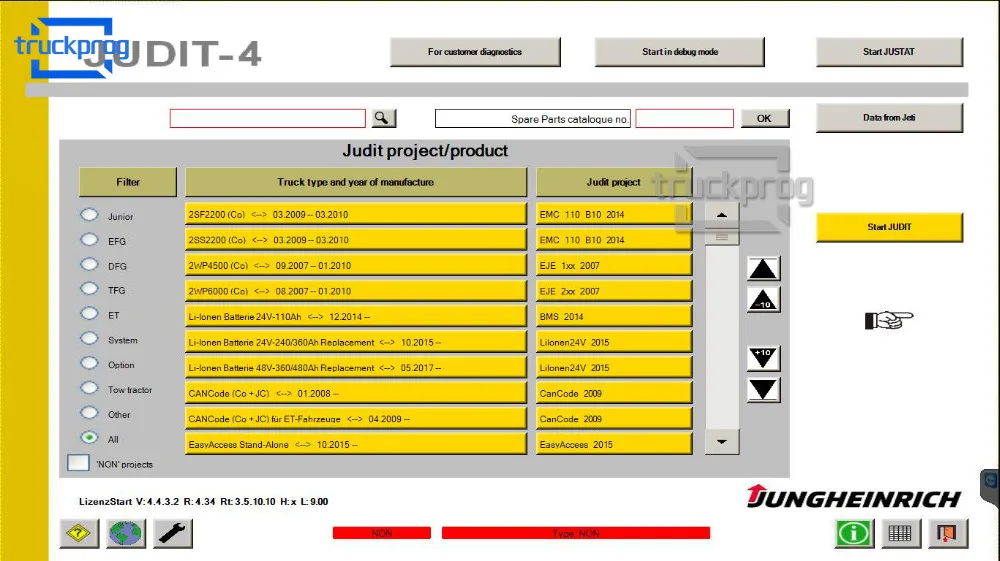
Task: Select the System filter radio button
Action: (x=89, y=339)
